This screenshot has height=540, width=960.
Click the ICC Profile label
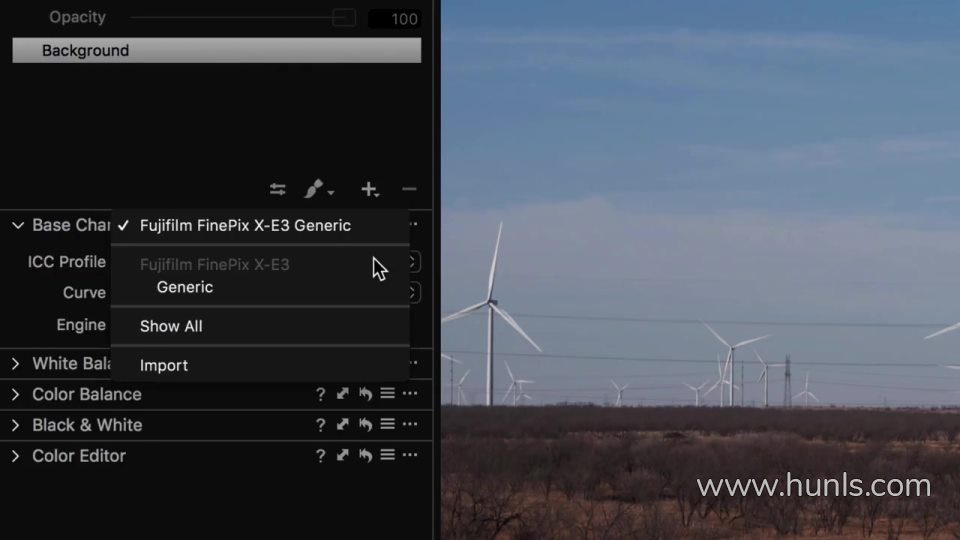(x=67, y=262)
